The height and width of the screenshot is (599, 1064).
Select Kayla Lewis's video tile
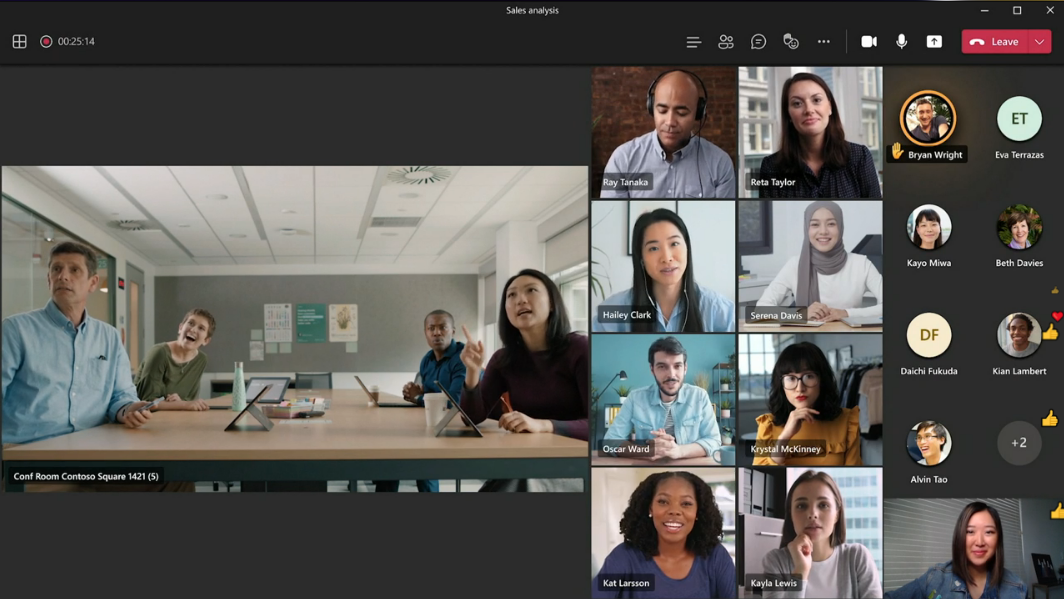(810, 533)
